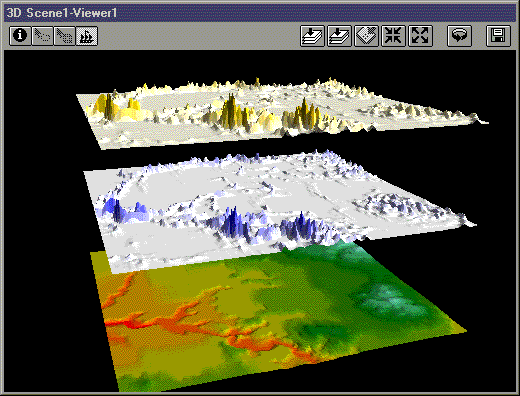Click the circular-arrow rotate viewer icon
The width and height of the screenshot is (520, 396).
(x=459, y=35)
